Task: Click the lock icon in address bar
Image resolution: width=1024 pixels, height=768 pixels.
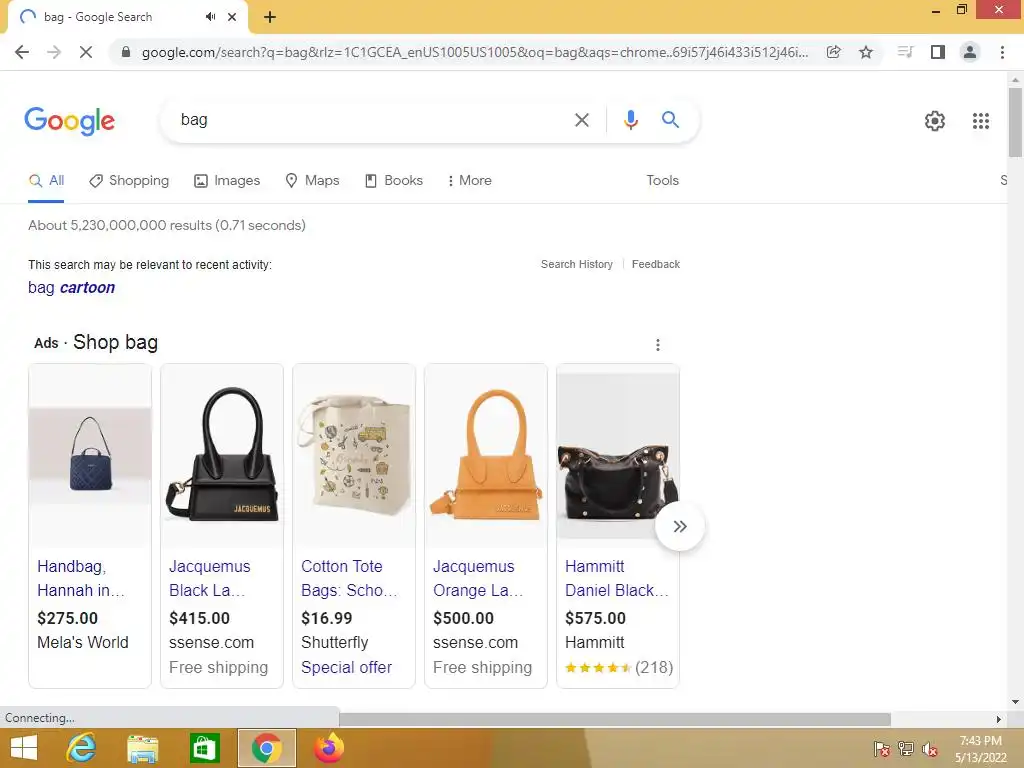Action: [x=126, y=52]
